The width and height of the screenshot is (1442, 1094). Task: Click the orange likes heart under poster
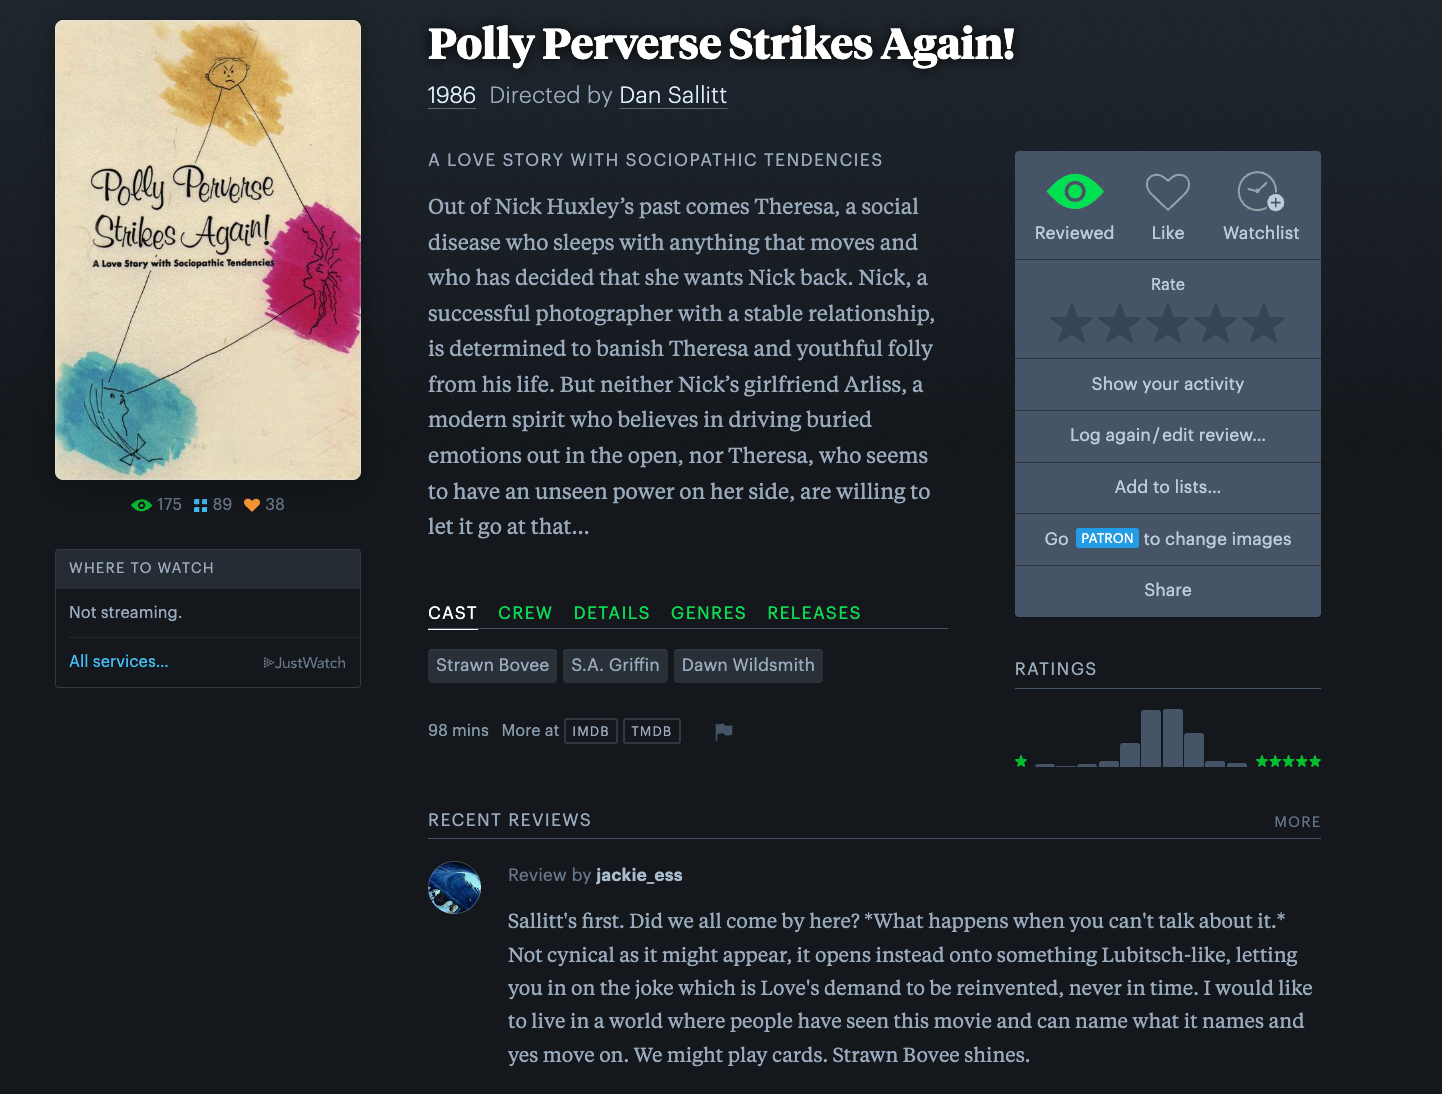pos(252,505)
